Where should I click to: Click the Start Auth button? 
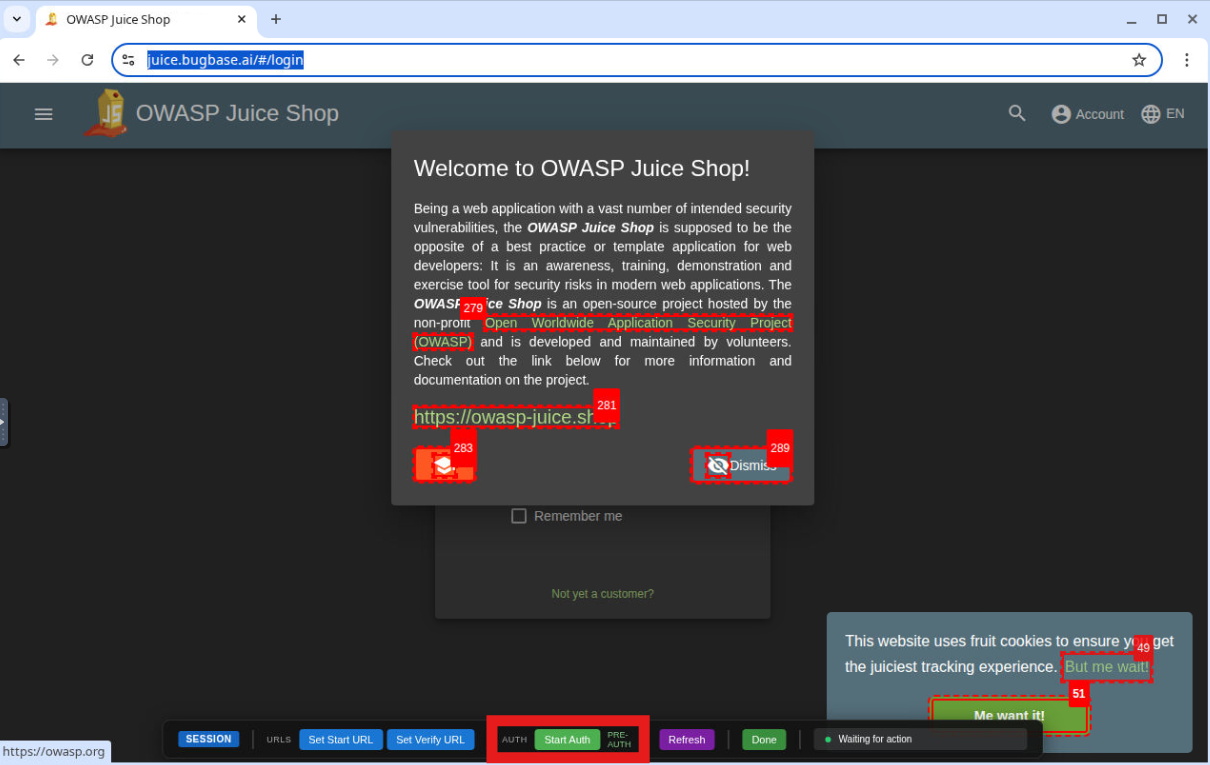(x=567, y=740)
